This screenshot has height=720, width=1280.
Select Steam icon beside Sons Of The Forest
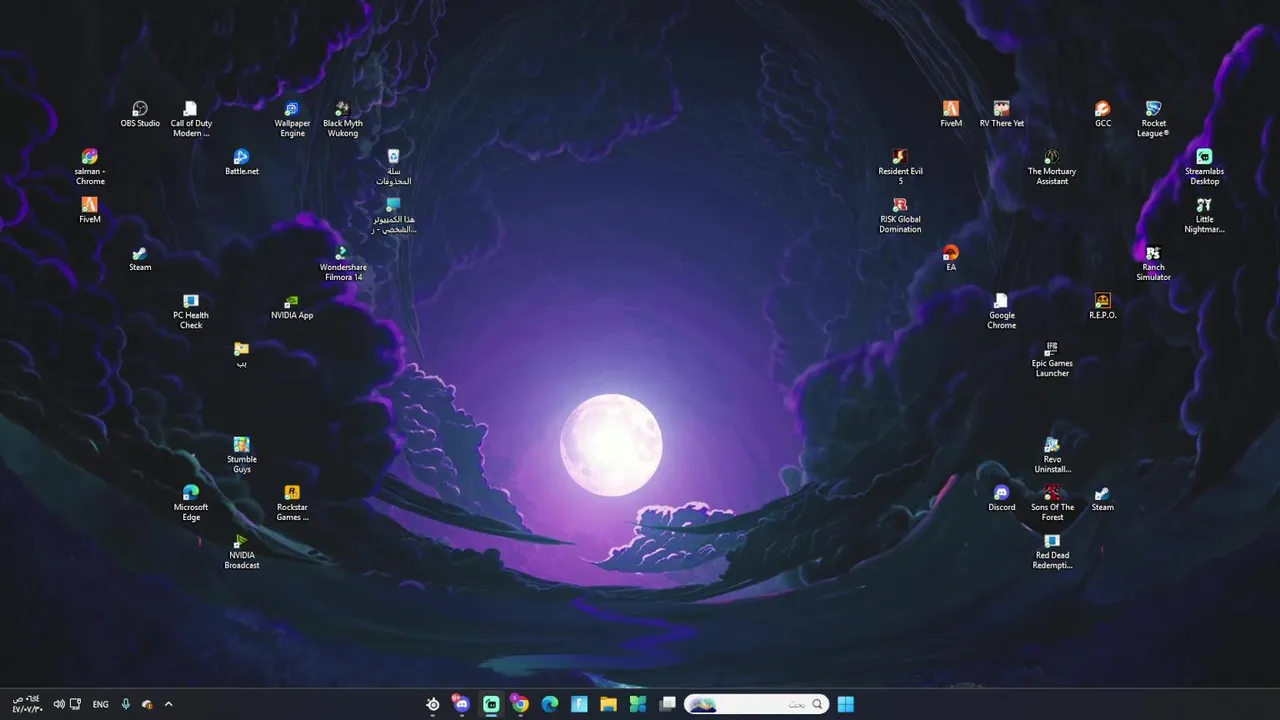point(1102,498)
